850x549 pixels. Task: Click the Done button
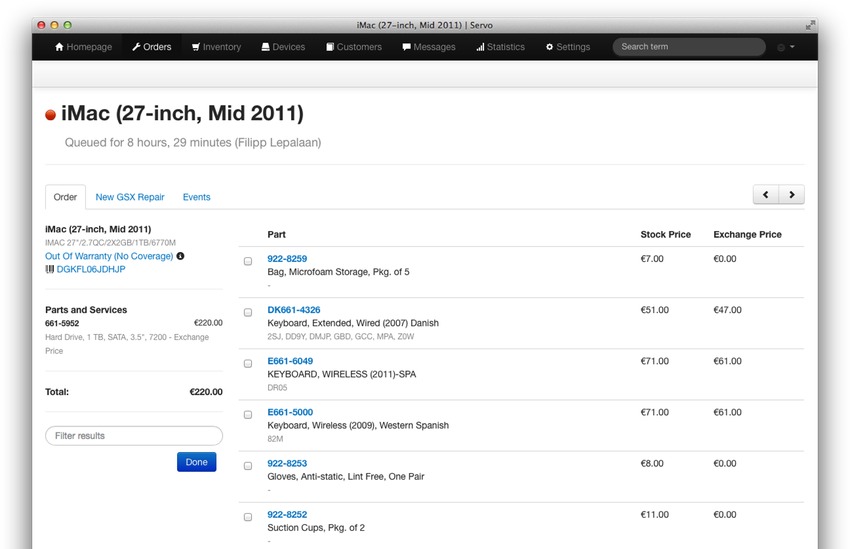pos(196,462)
